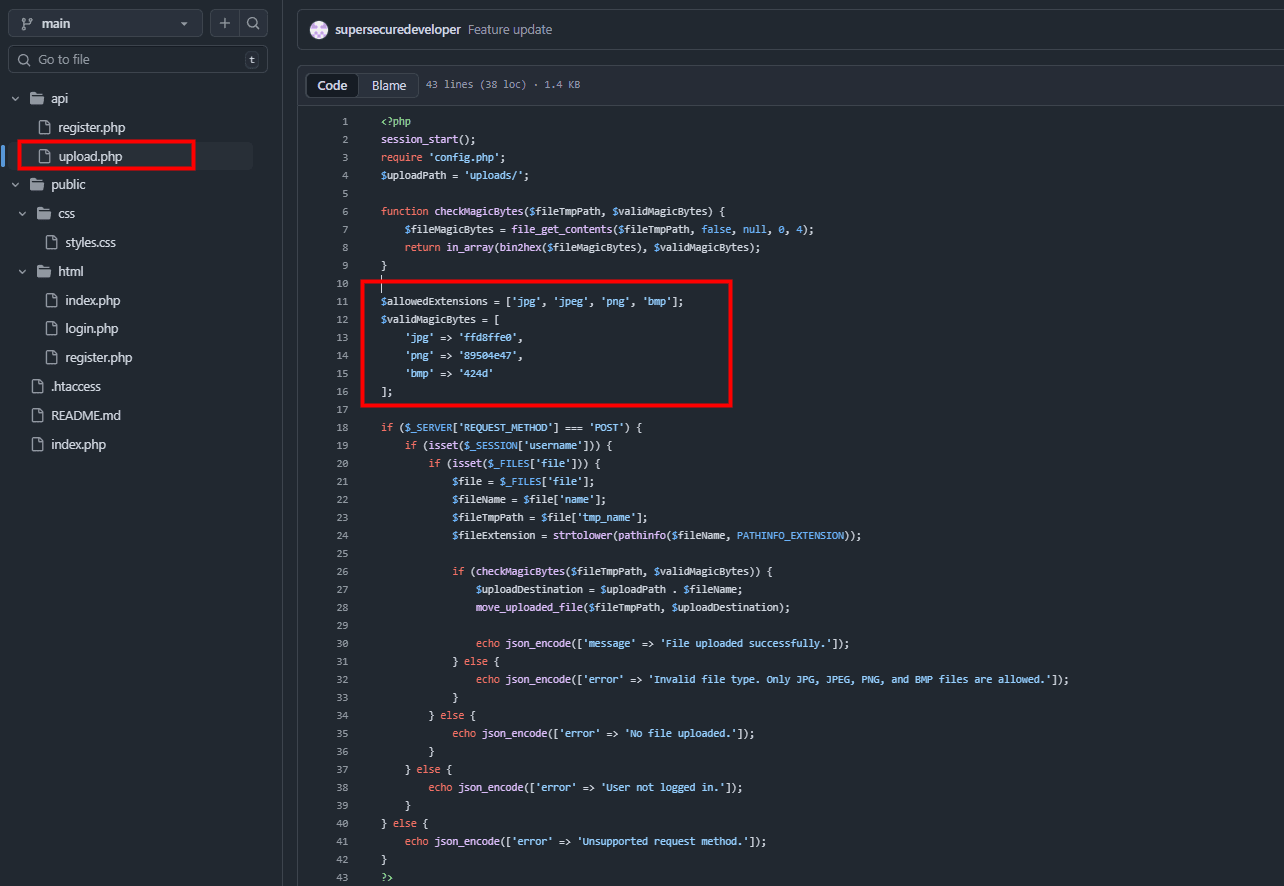1284x886 pixels.
Task: Click the README.md file icon
Action: (x=37, y=416)
